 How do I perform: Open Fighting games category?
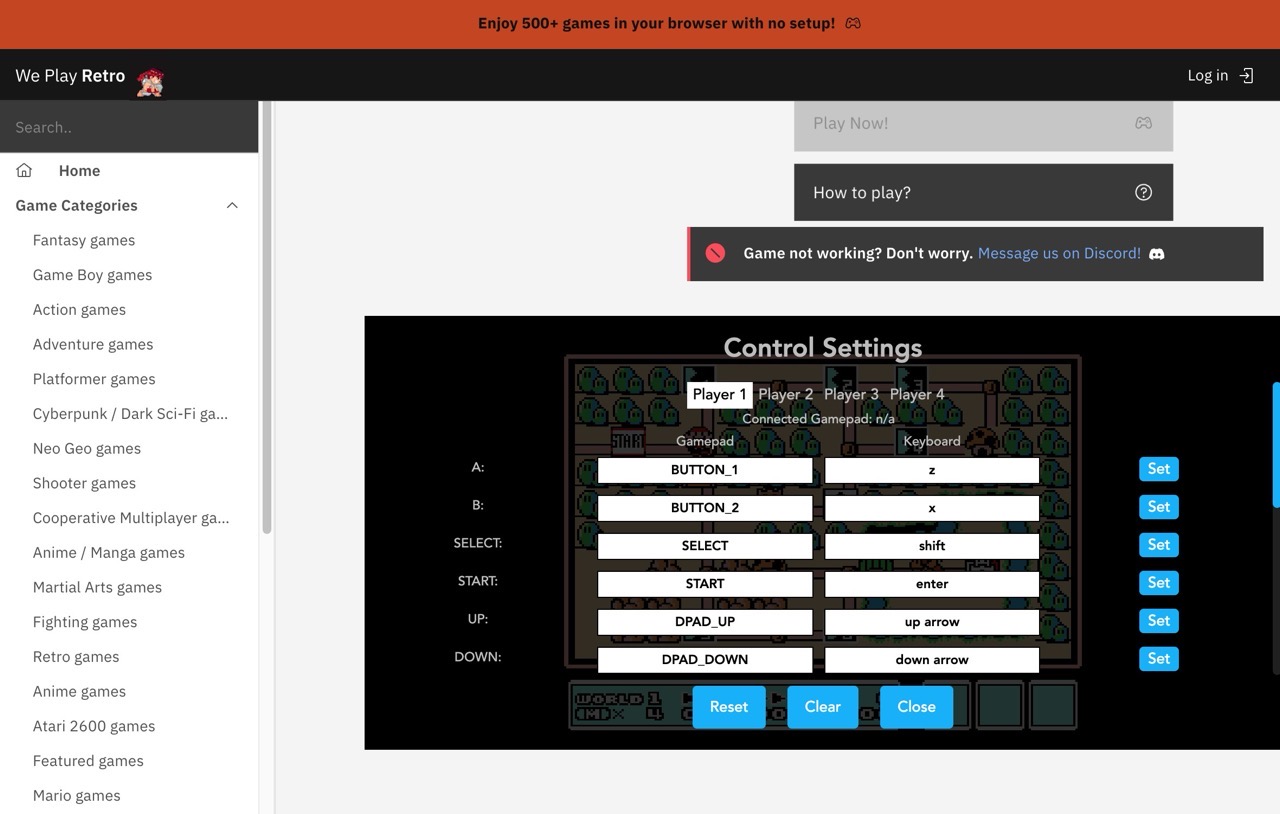point(85,622)
